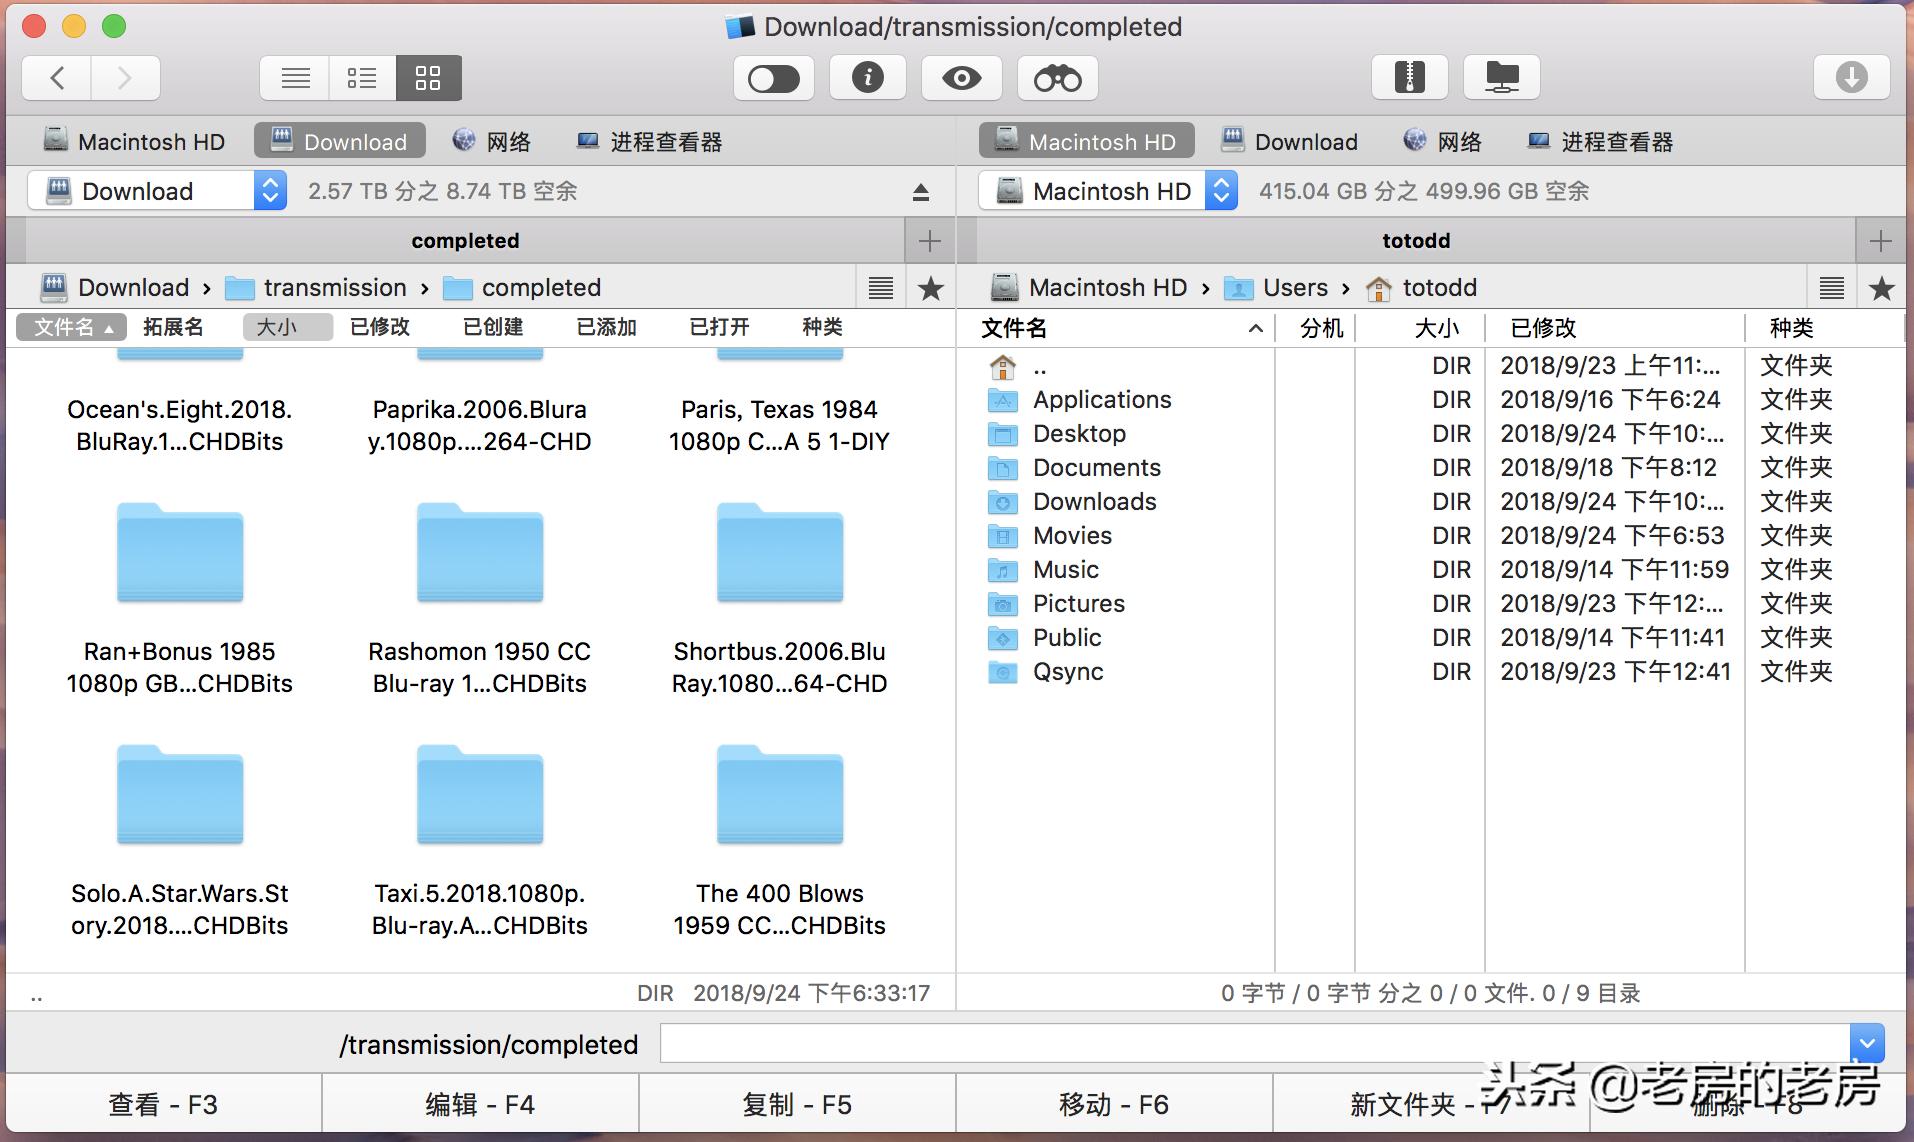
Task: Open the Macintosh HD drive dropdown
Action: point(1221,190)
